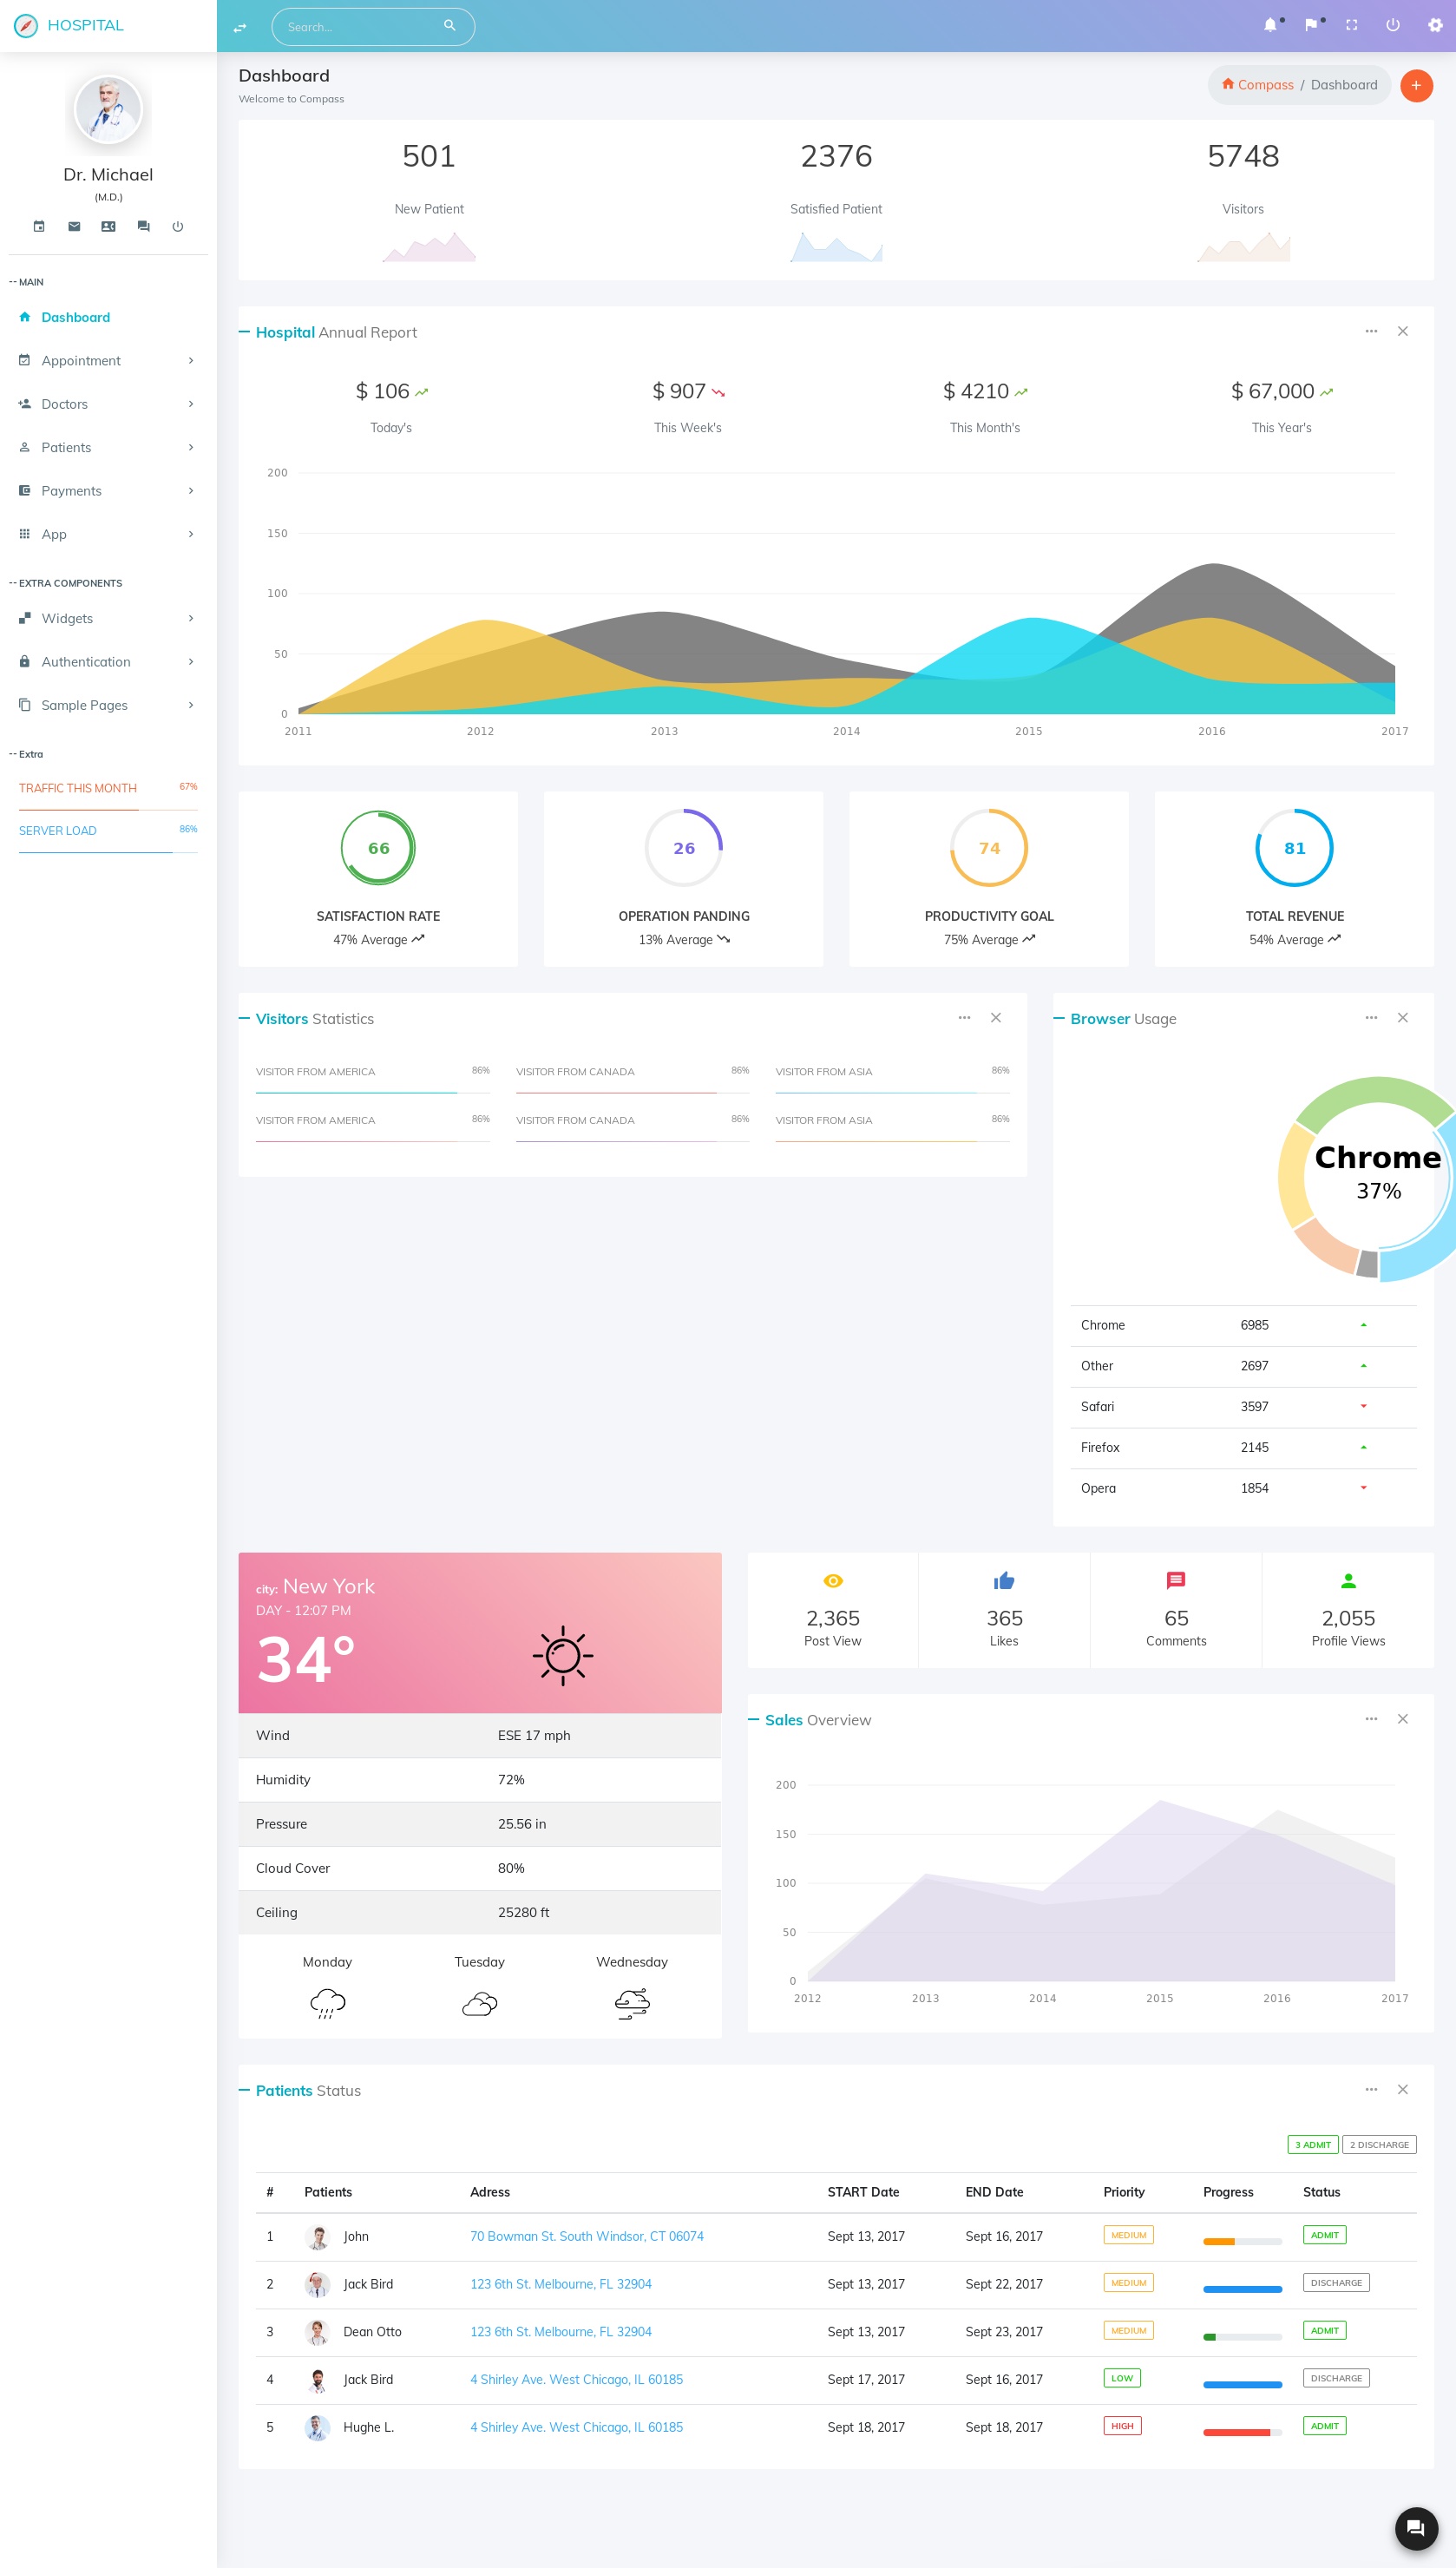1456x2568 pixels.
Task: Click Dr. Michael's profile photo
Action: pos(108,110)
